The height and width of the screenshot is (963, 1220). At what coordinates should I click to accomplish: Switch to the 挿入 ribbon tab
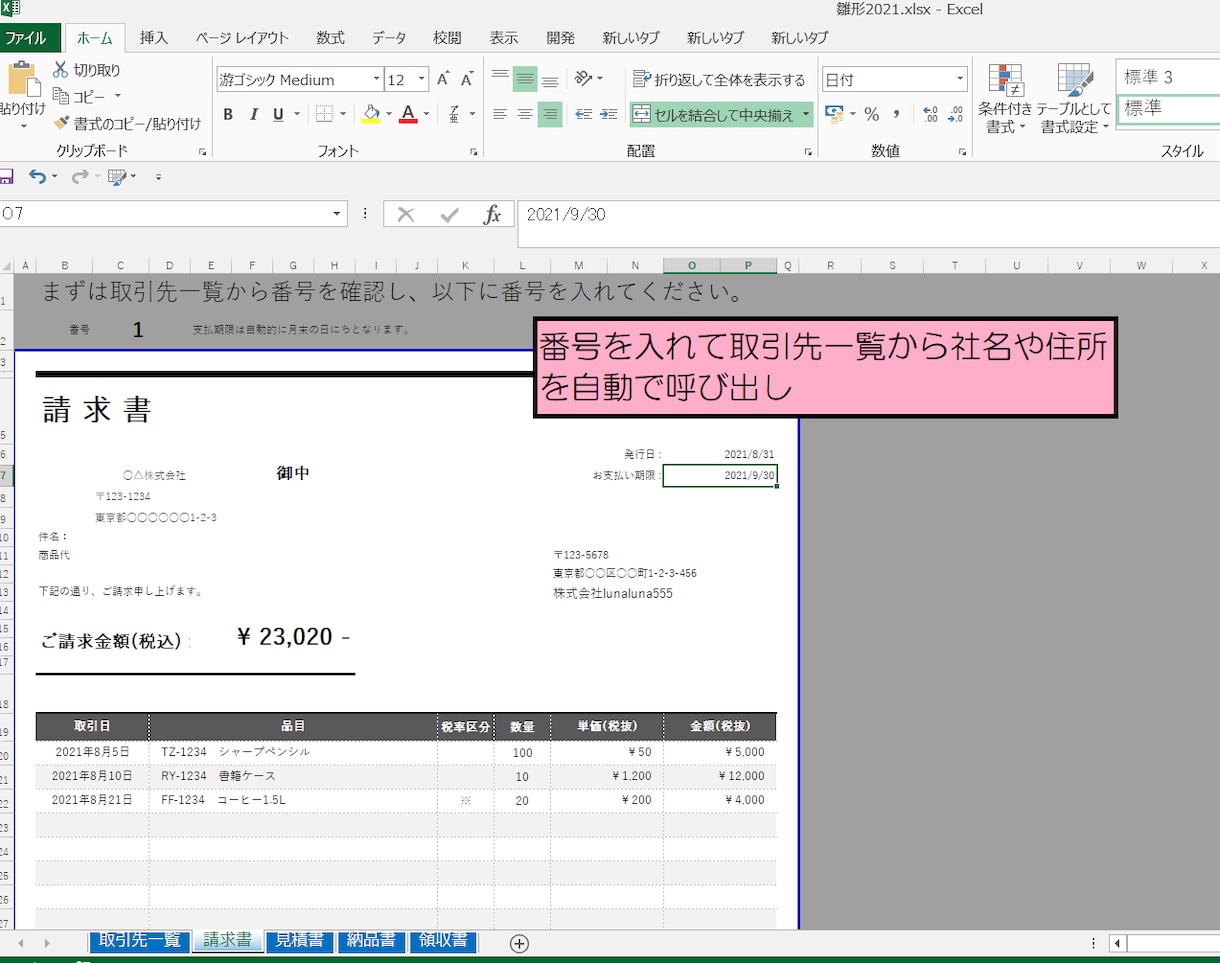pos(154,38)
